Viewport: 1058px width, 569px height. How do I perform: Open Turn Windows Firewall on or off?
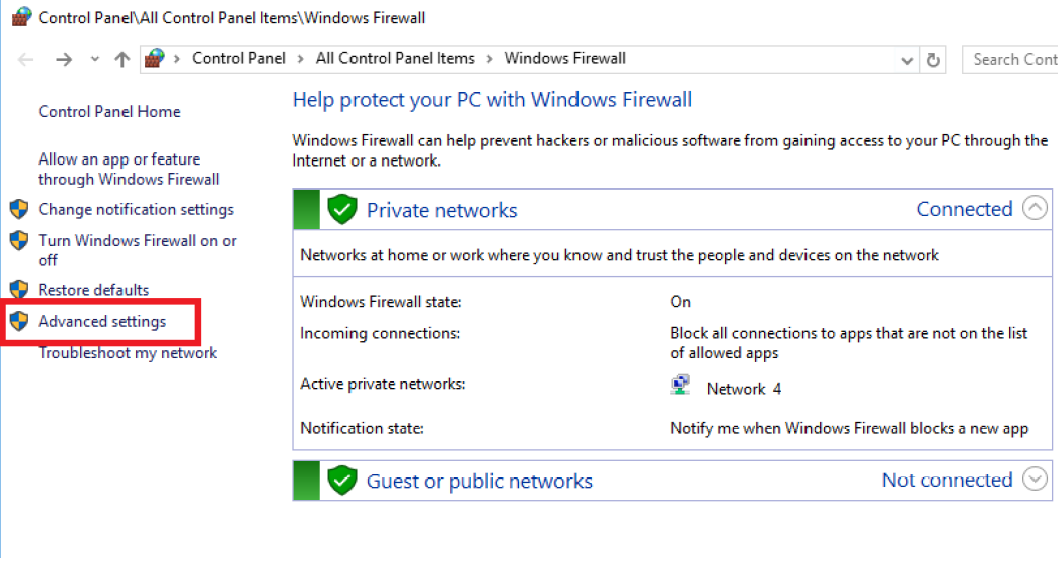point(138,250)
